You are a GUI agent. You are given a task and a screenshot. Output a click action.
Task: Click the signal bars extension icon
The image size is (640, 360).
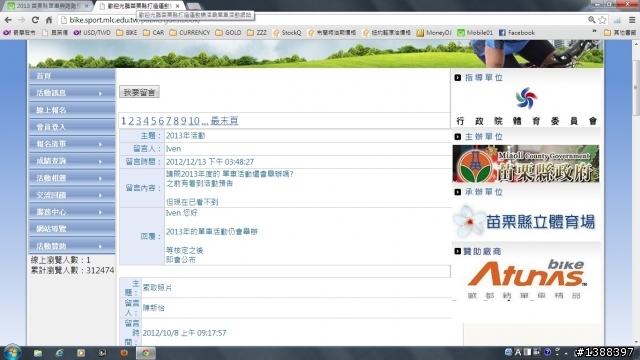pyautogui.click(x=617, y=20)
